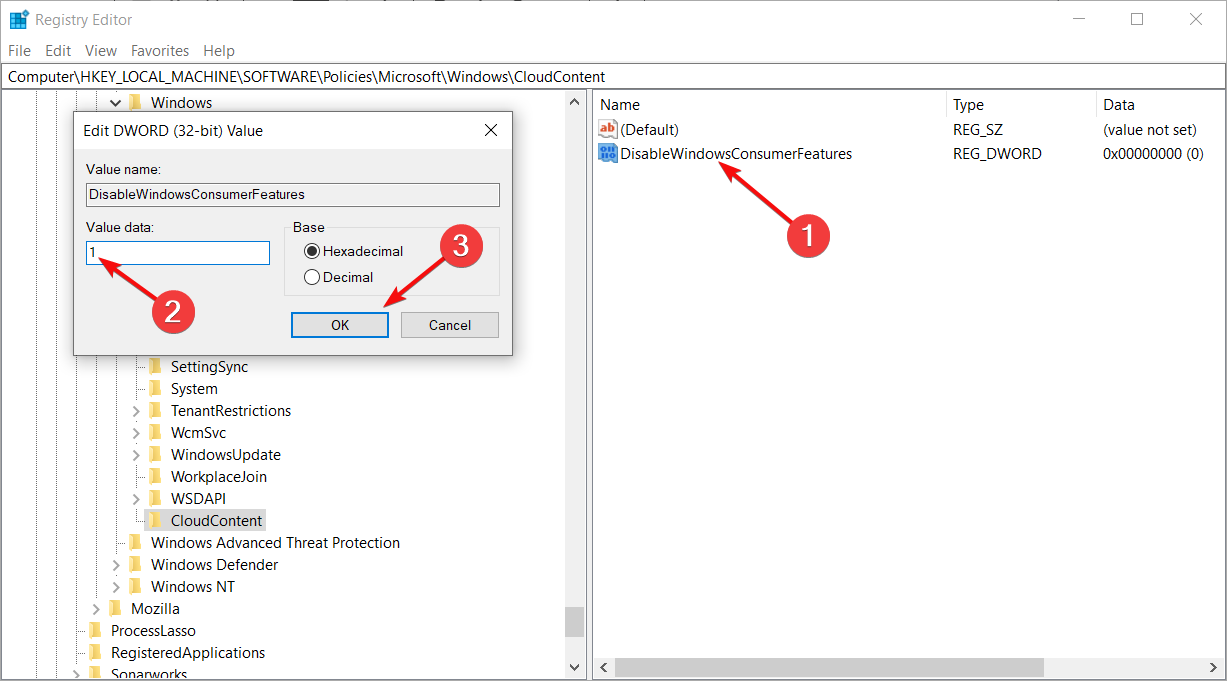1227x681 pixels.
Task: Click the values pane scroll left arrow
Action: (x=603, y=666)
